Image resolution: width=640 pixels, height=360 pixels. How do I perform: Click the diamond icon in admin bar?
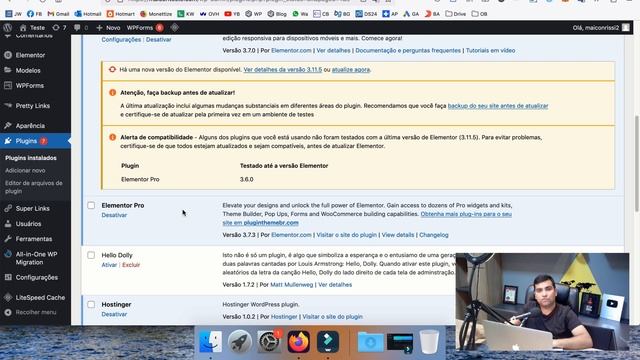tap(175, 28)
